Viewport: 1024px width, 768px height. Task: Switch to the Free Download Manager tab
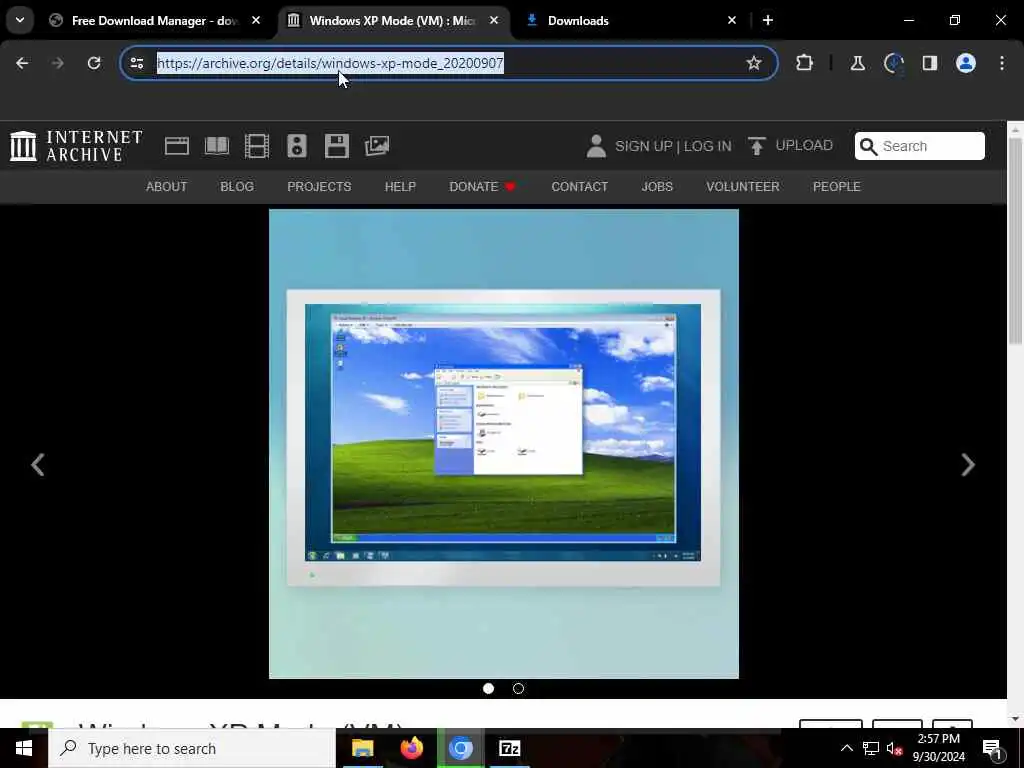pyautogui.click(x=155, y=20)
